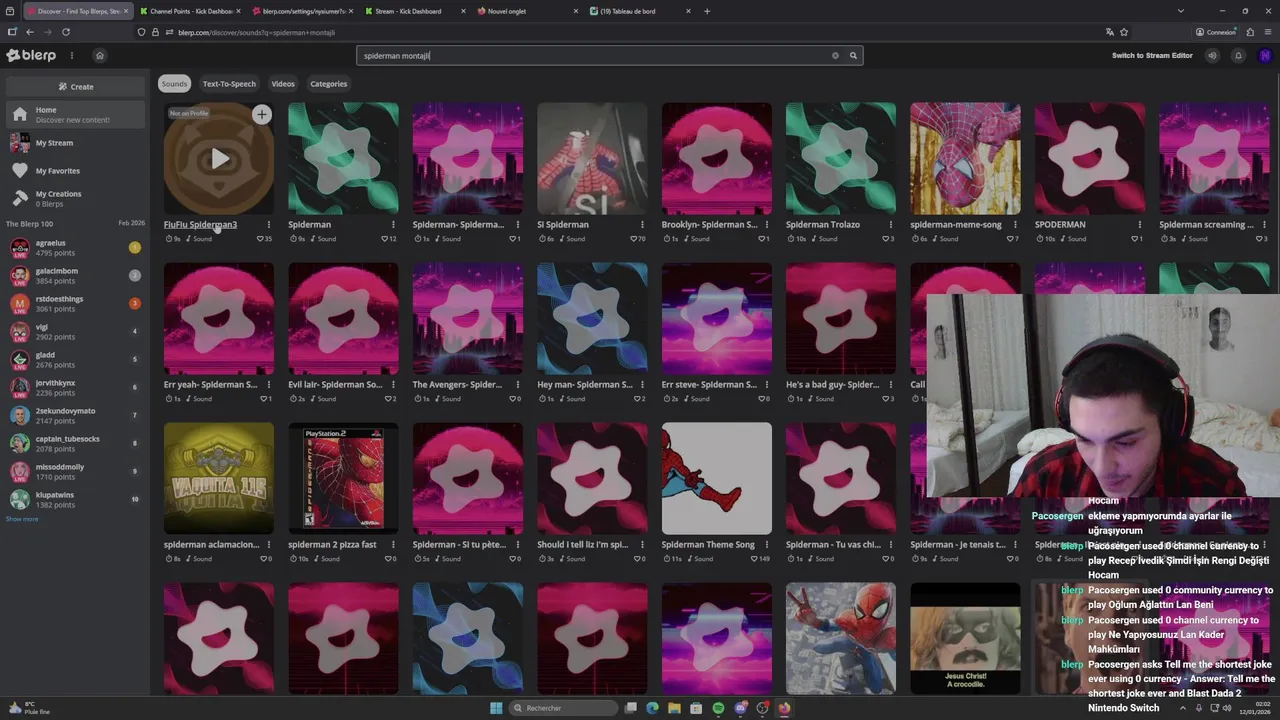
Task: Open options menu for Si Spiderman
Action: pyautogui.click(x=642, y=225)
